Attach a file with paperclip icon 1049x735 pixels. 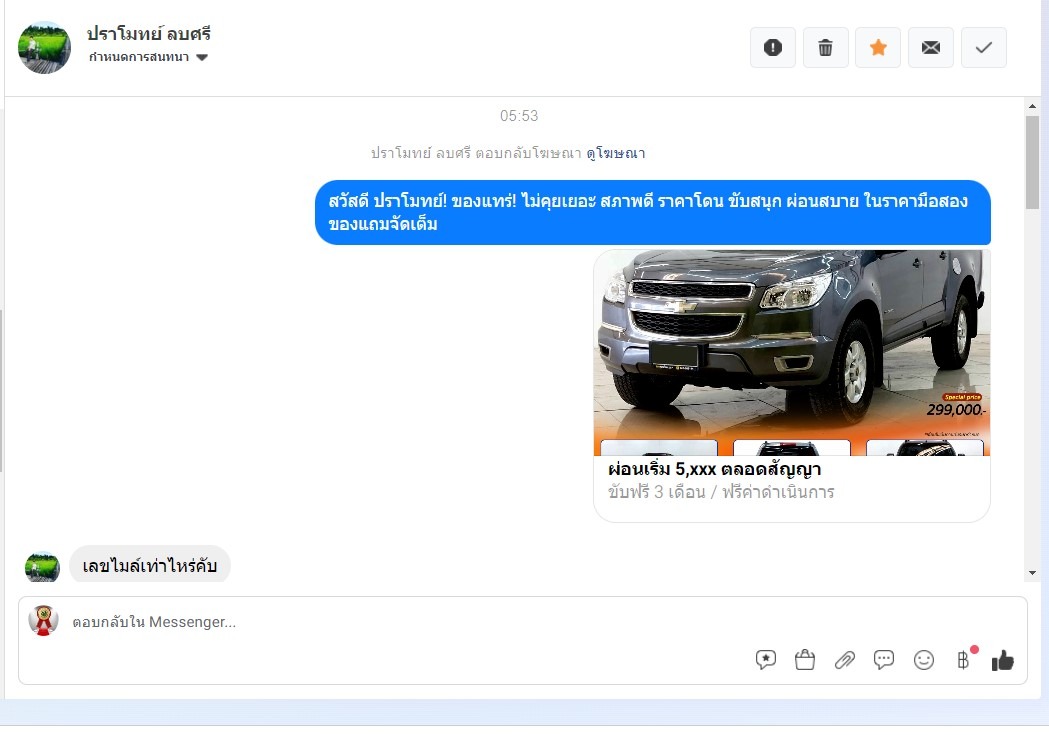tap(844, 660)
